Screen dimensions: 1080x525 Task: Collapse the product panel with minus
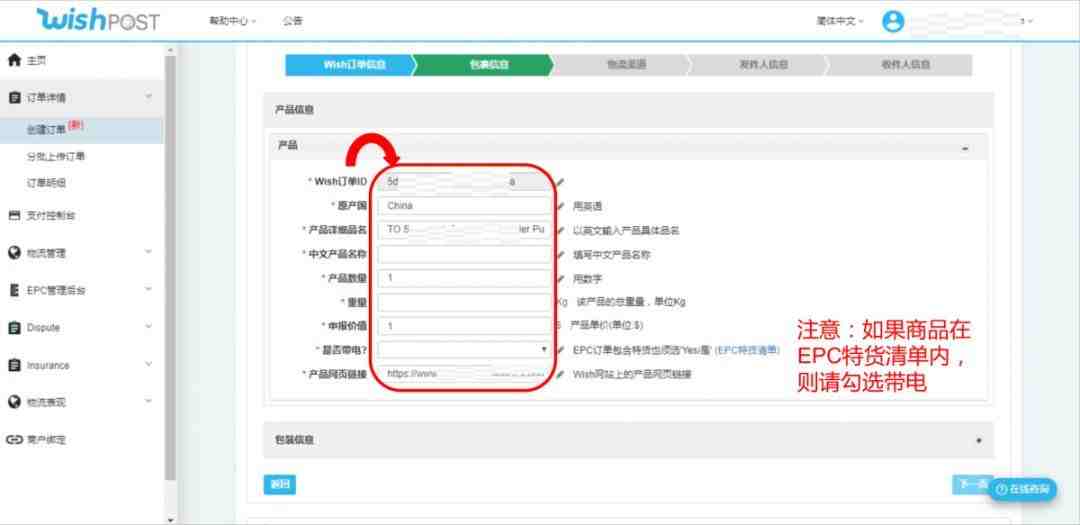tap(965, 148)
